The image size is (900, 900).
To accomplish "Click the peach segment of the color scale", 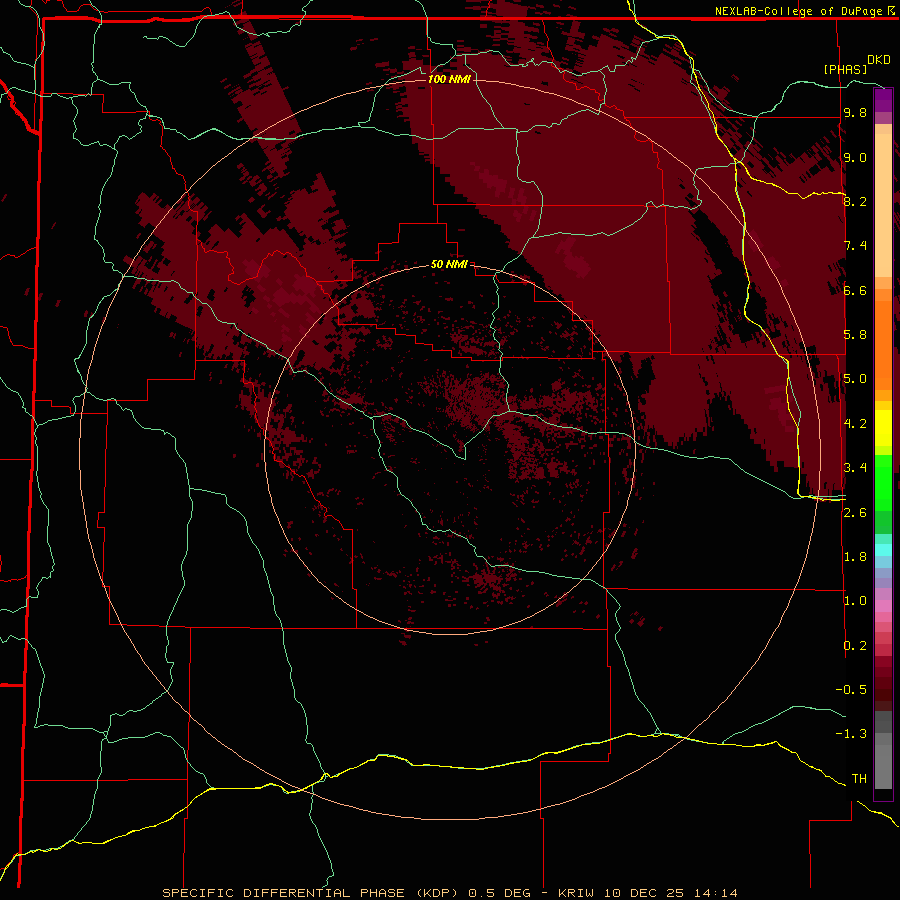I will click(883, 201).
